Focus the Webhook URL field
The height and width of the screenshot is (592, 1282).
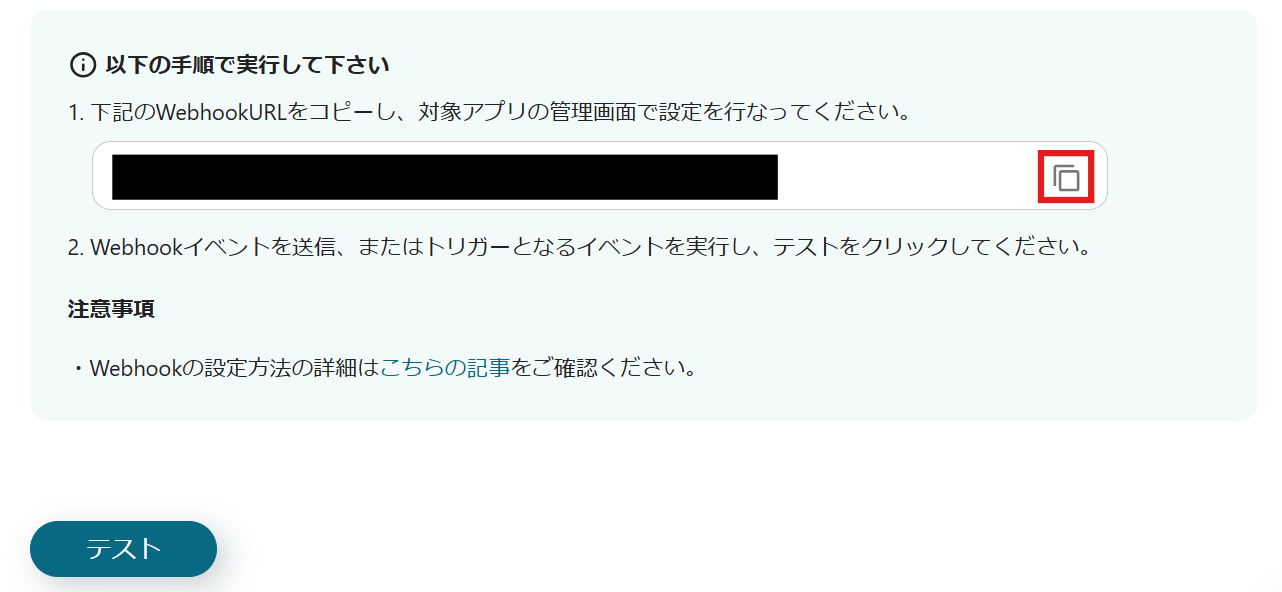tap(599, 176)
